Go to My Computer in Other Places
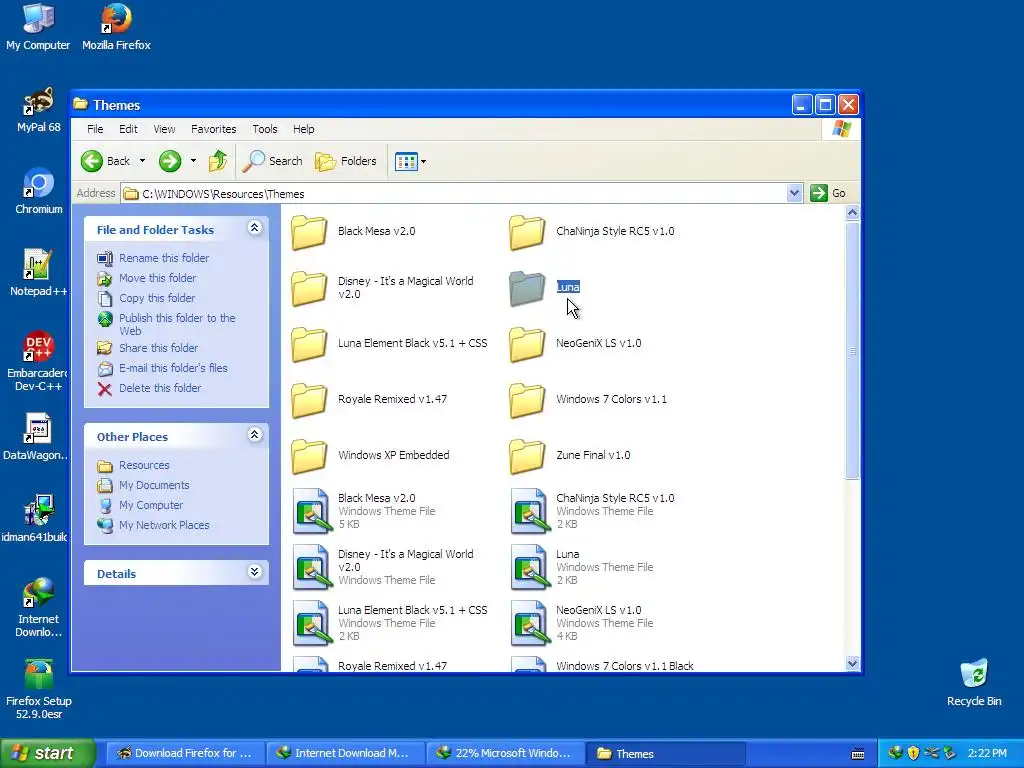Screen dimensions: 1024x768 pyautogui.click(x=151, y=505)
